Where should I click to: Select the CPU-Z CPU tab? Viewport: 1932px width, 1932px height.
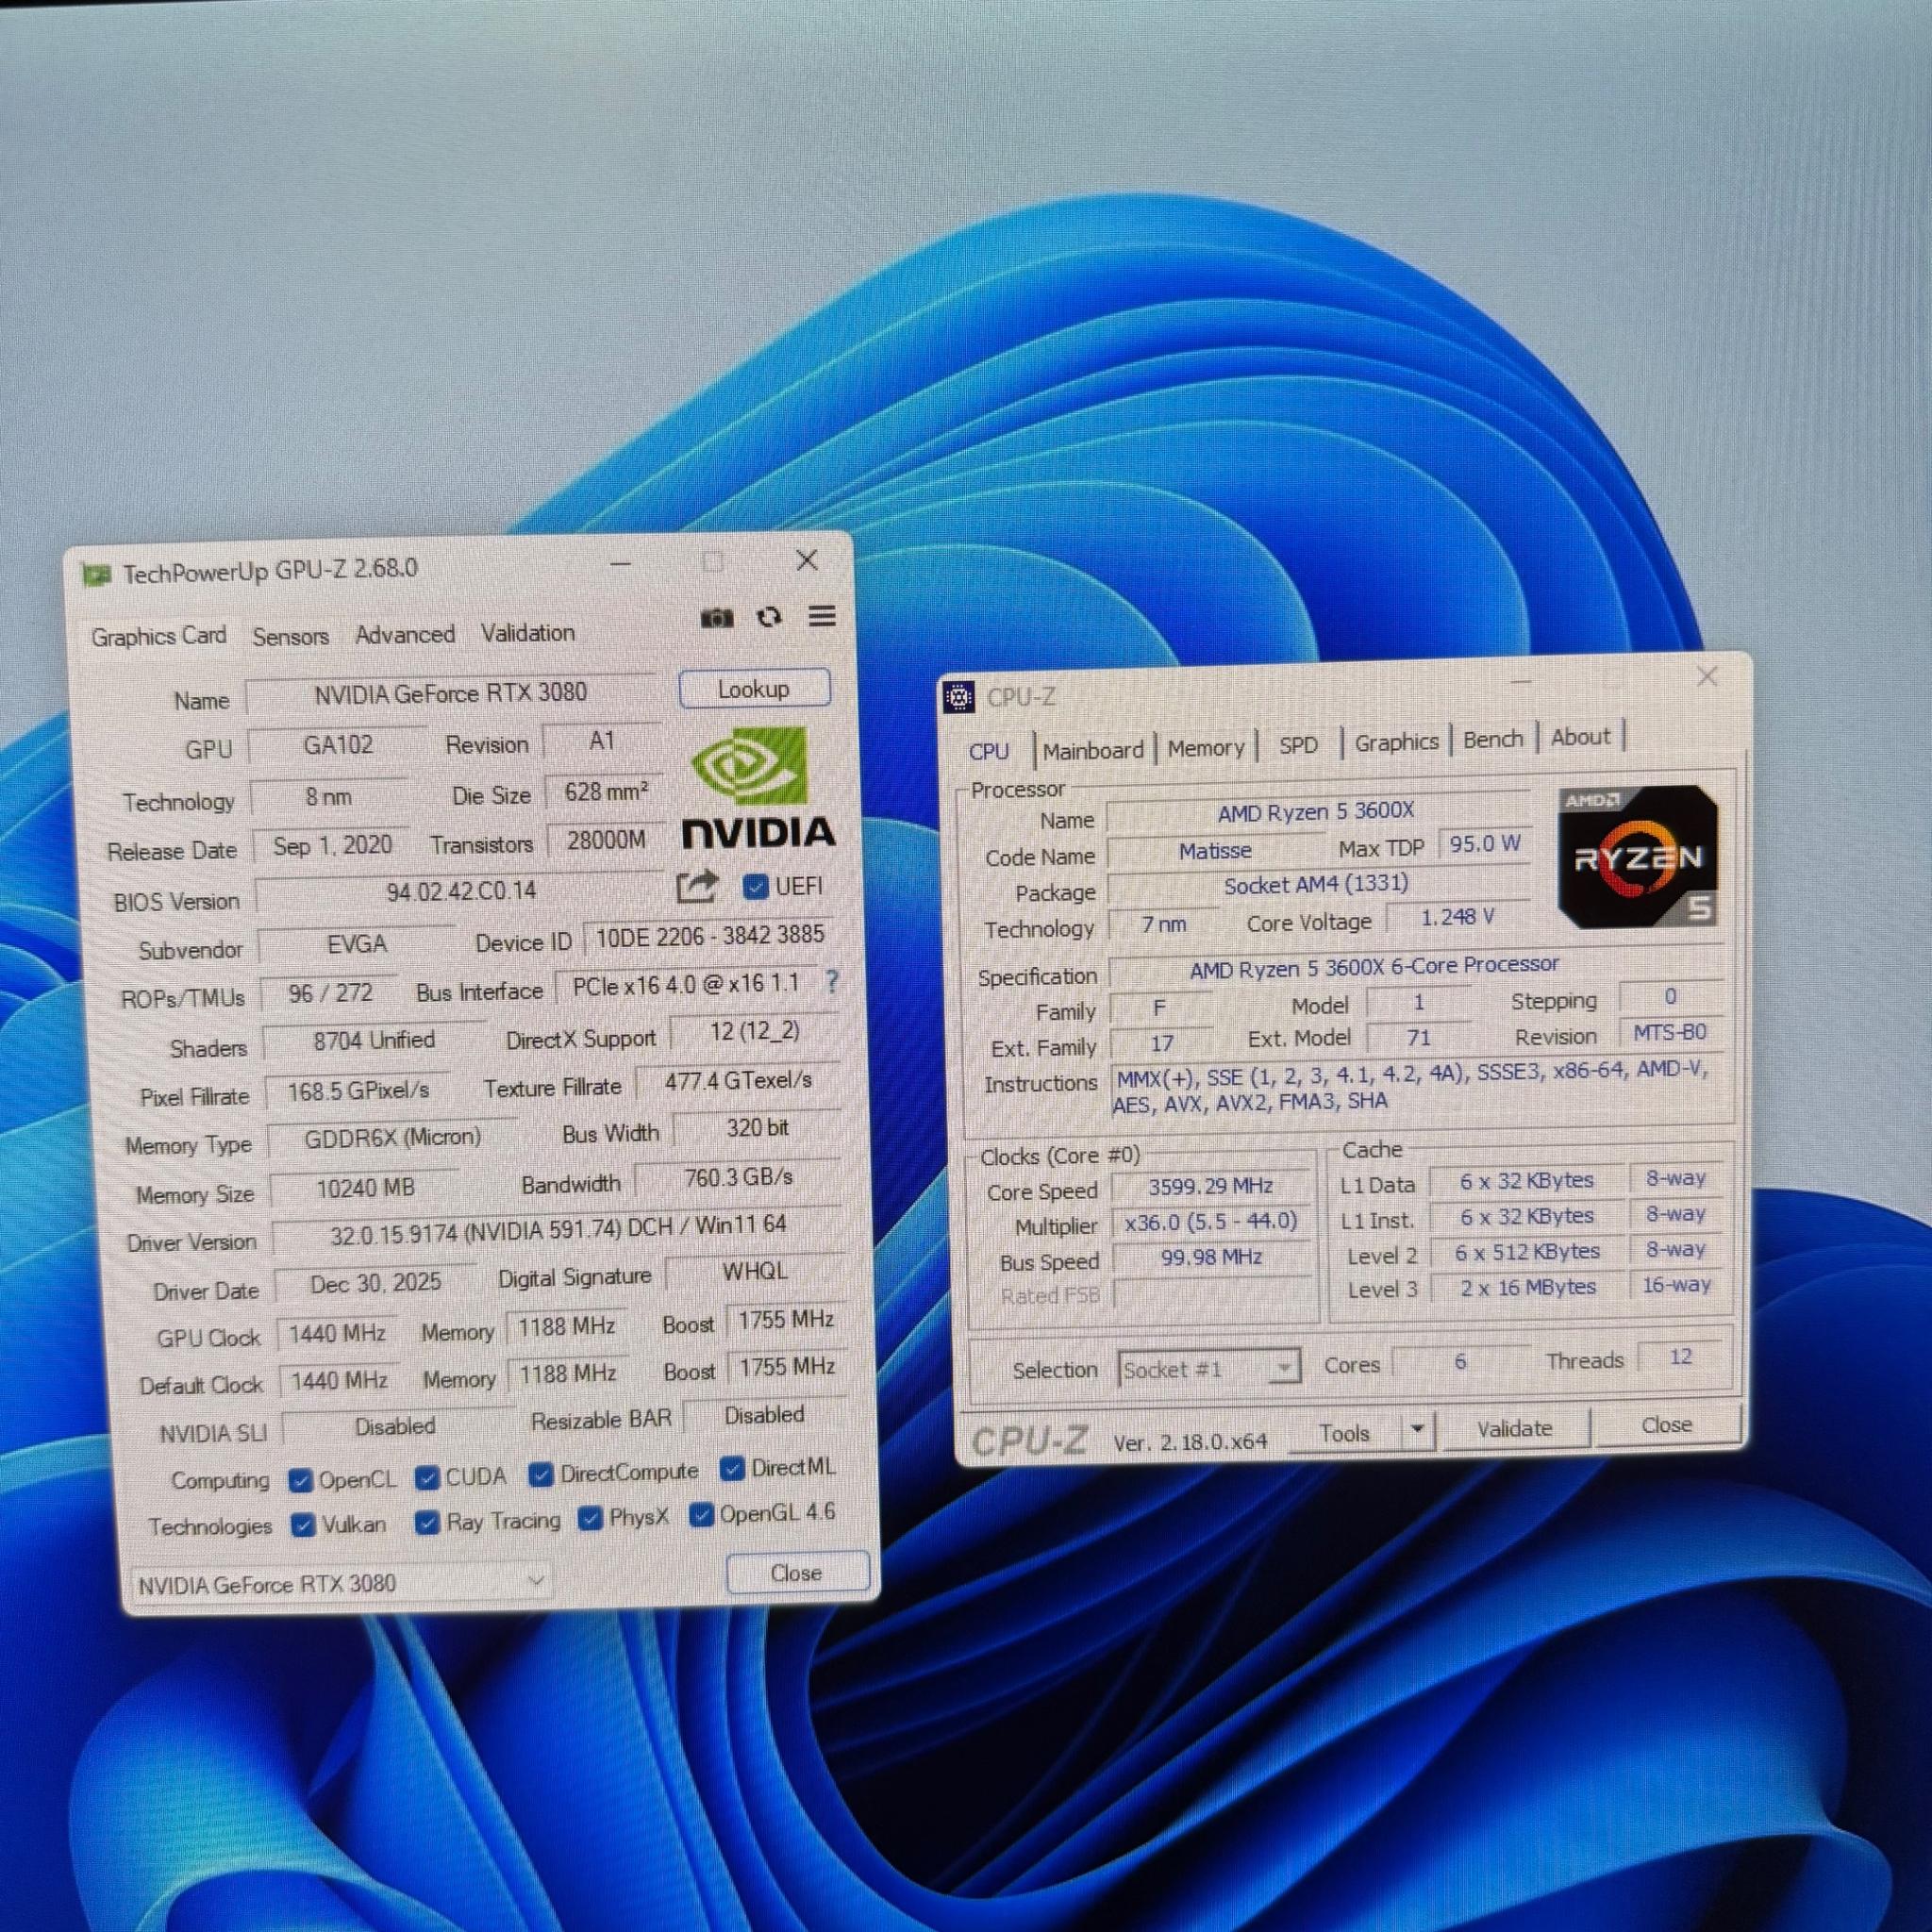(x=988, y=752)
